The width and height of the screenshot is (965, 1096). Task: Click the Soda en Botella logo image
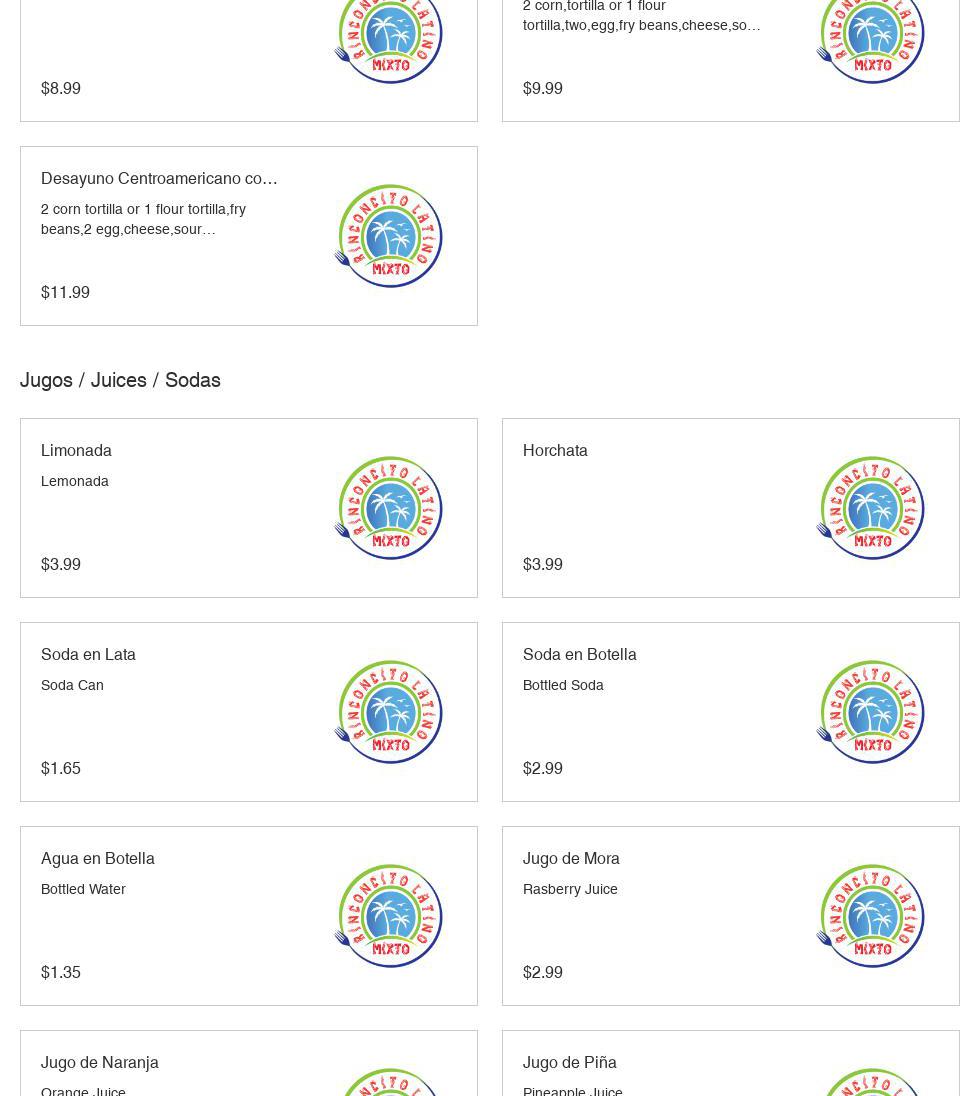click(870, 712)
